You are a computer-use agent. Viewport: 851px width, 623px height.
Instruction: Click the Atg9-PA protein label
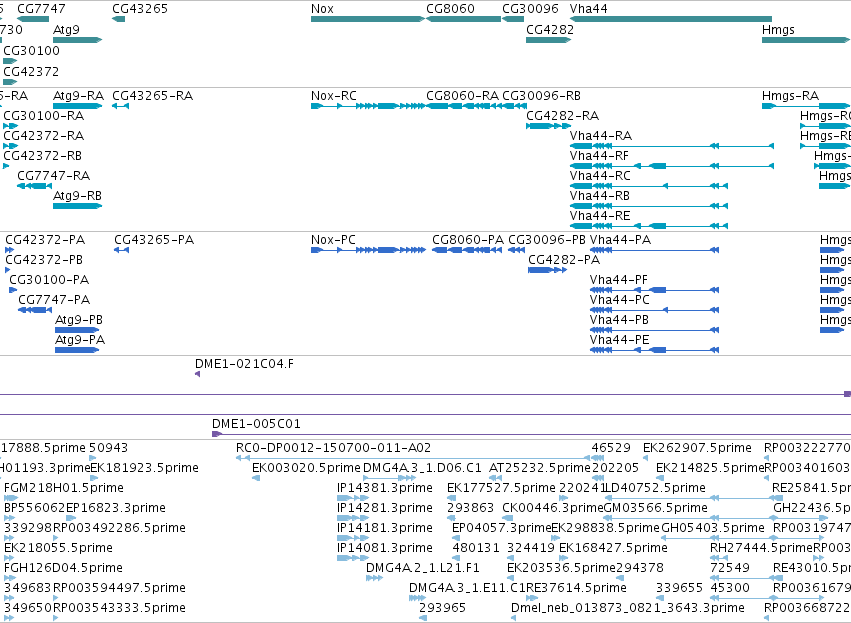click(x=80, y=340)
